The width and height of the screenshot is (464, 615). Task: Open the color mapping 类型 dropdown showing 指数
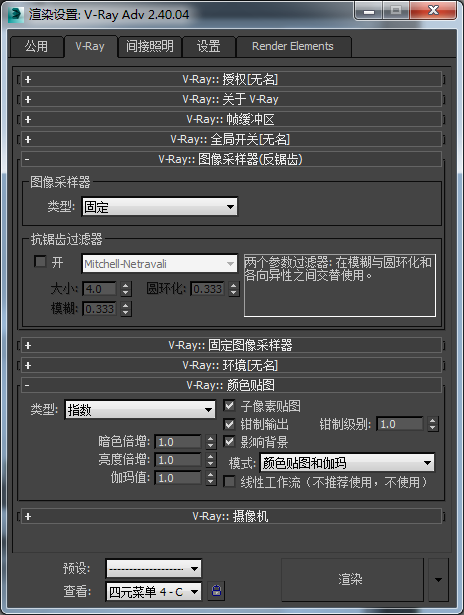pos(140,410)
